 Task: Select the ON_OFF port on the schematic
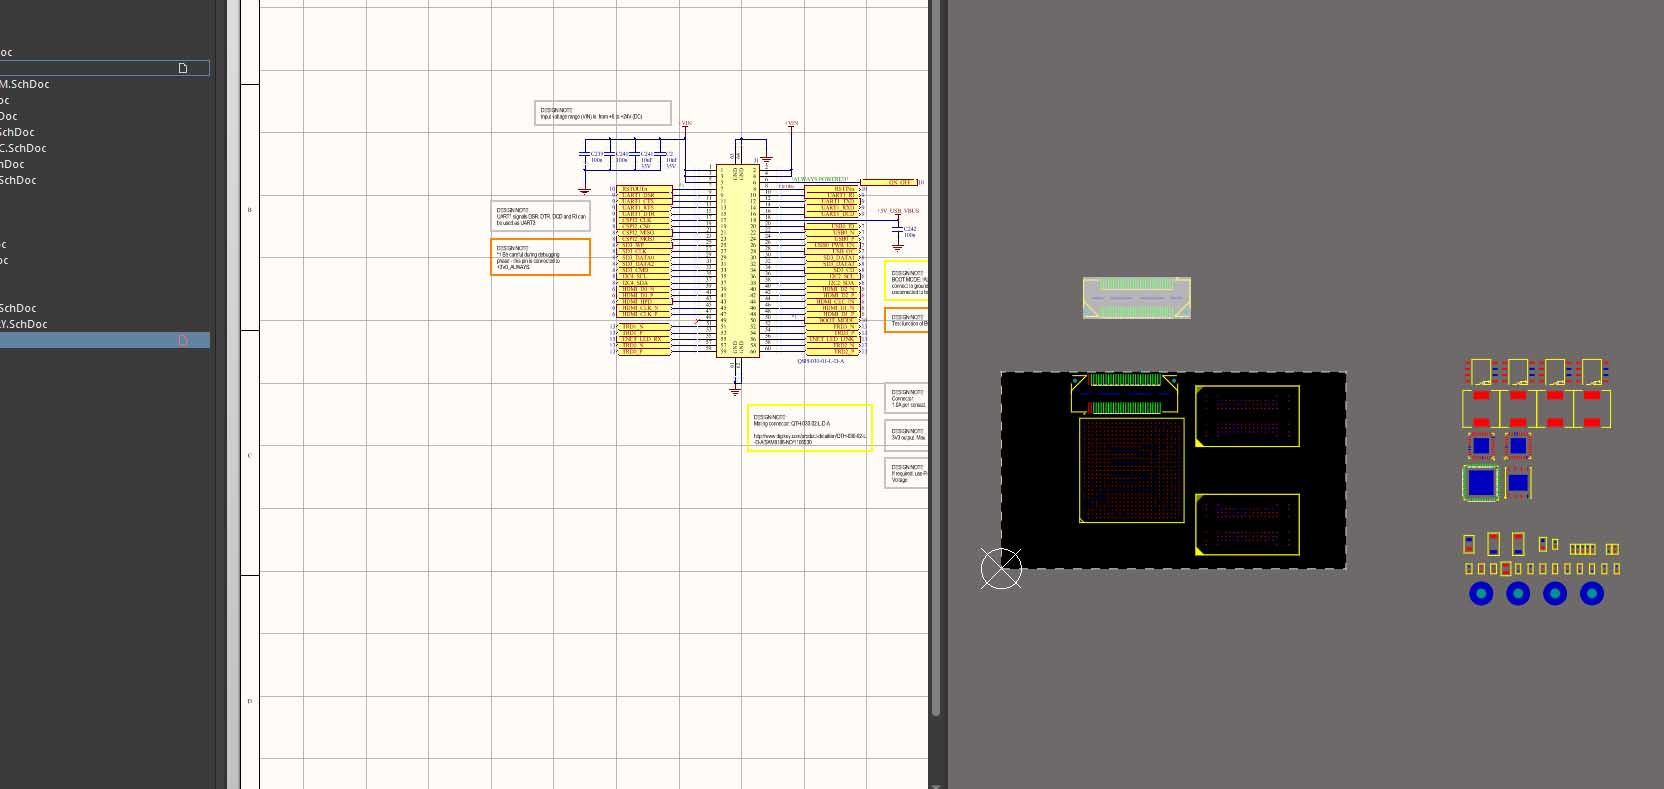[888, 182]
